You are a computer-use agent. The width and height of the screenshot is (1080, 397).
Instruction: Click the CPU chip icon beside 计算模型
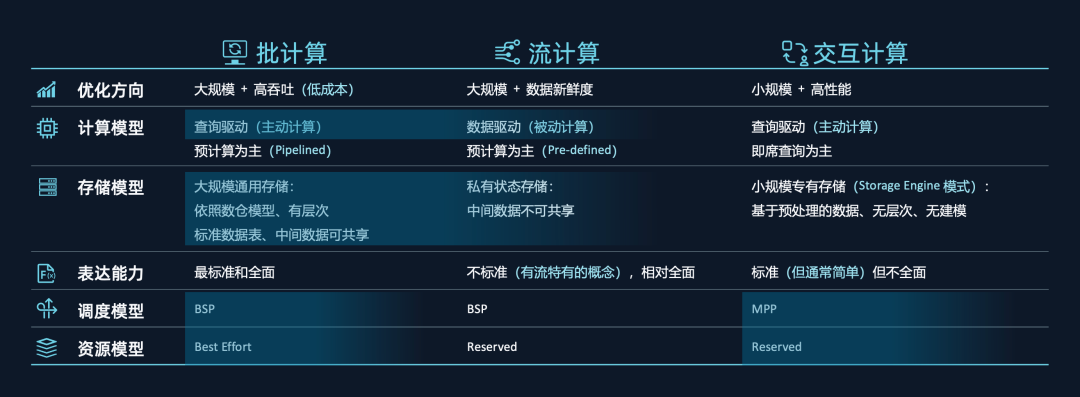(46, 128)
